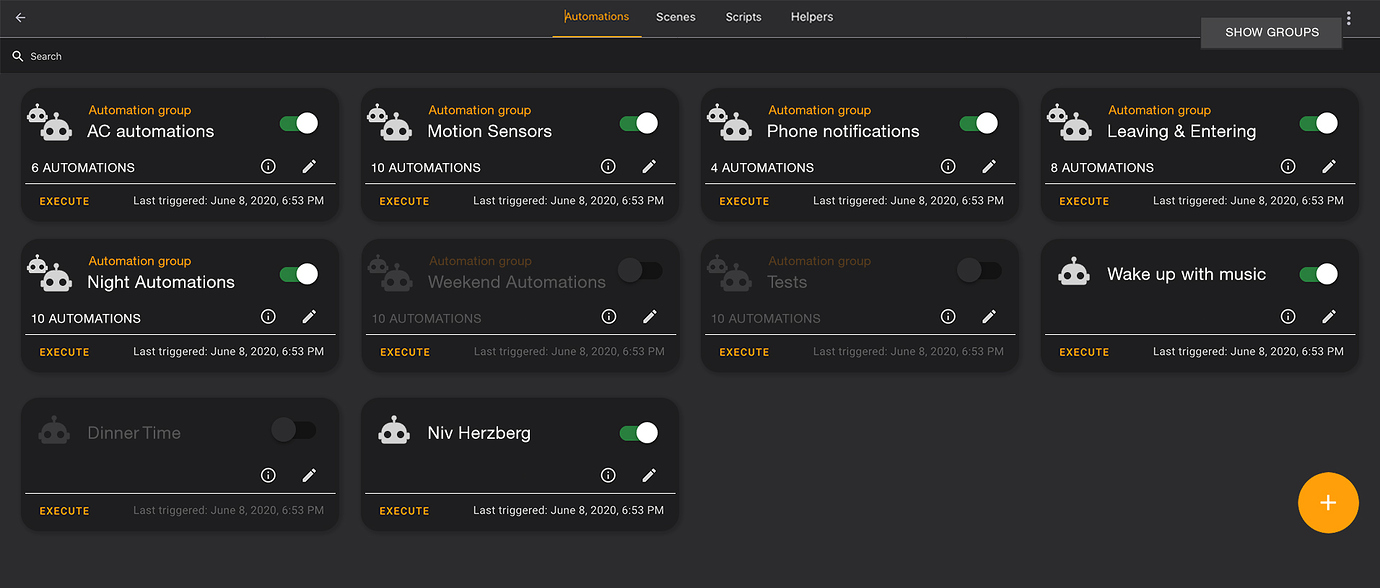Click the AC automations robot group icon
Image resolution: width=1380 pixels, height=588 pixels.
click(50, 122)
